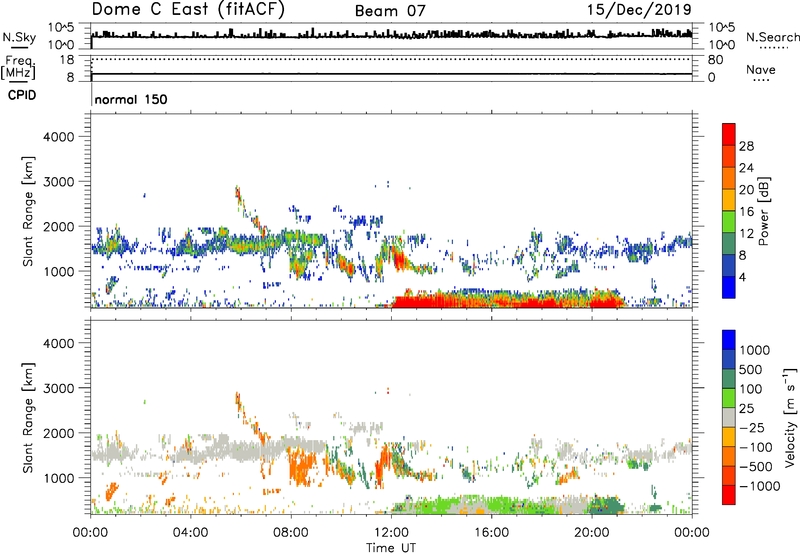
Task: Click the "-1000" tick on the Velocity colorbar
Action: (759, 486)
